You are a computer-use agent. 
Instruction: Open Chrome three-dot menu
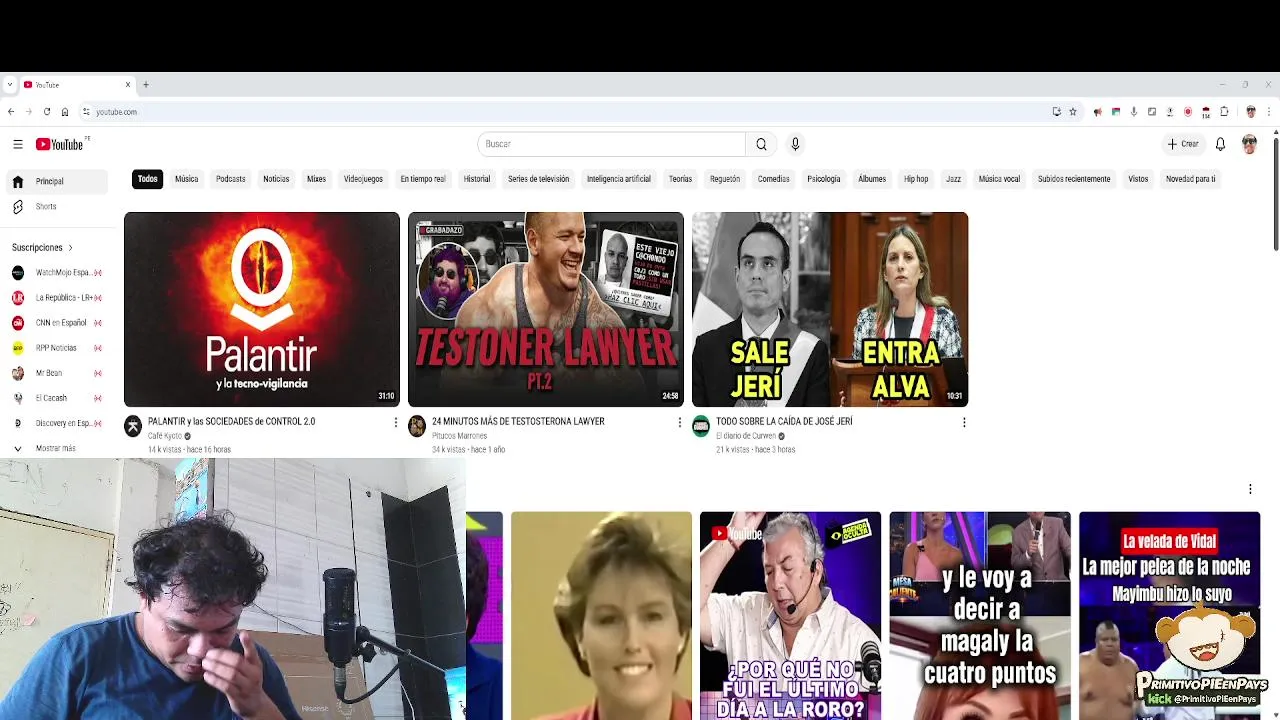(x=1269, y=112)
